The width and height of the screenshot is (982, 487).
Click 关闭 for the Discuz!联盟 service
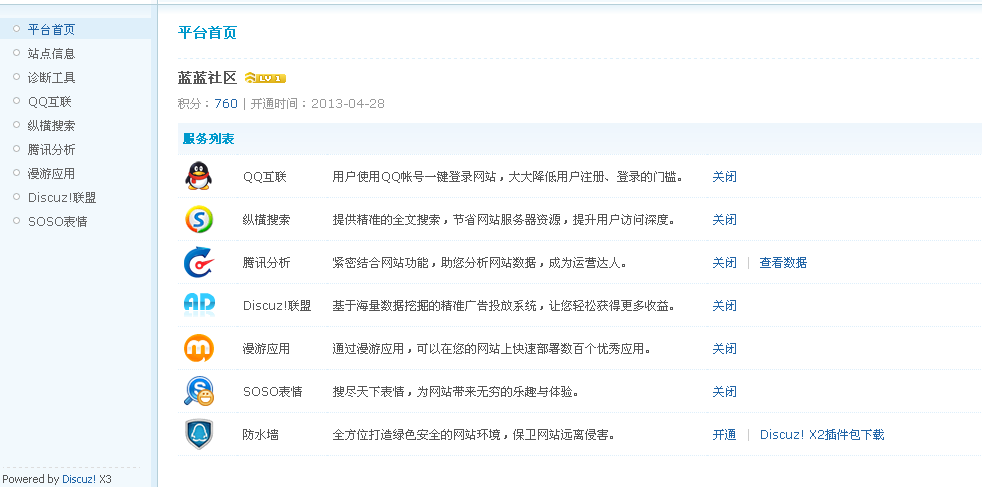(724, 305)
